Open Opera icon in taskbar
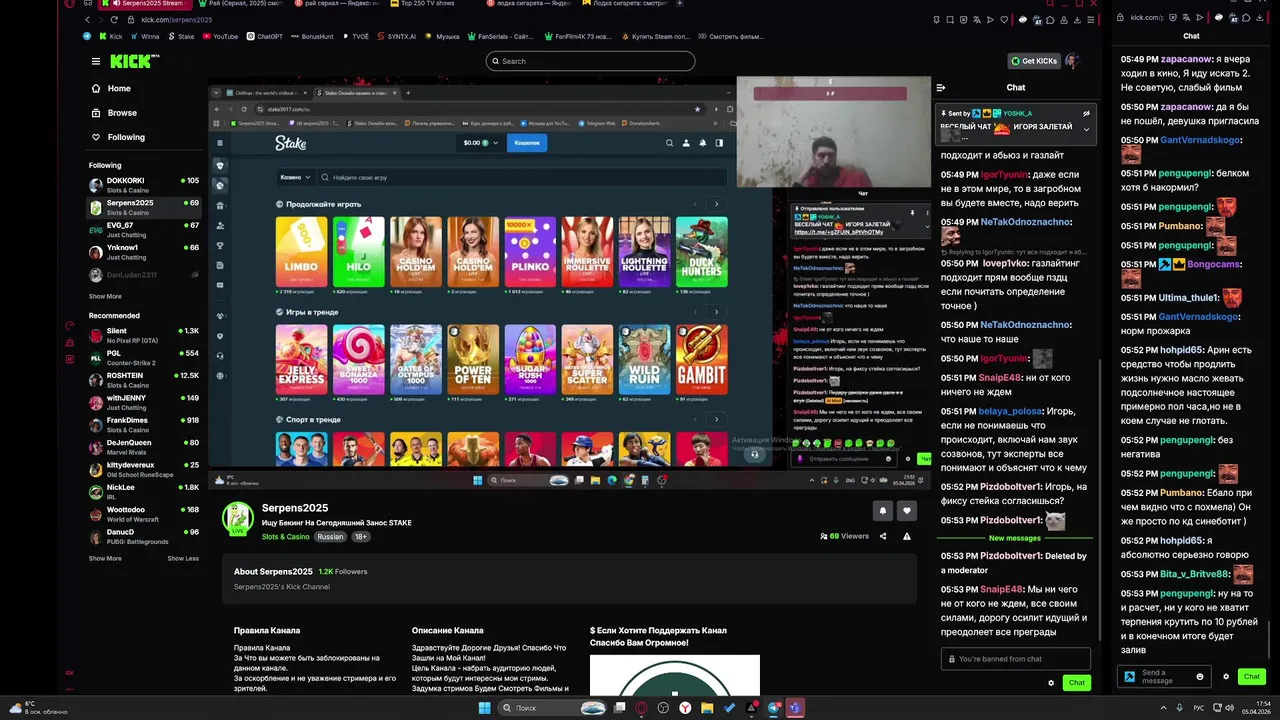The height and width of the screenshot is (720, 1280). pyautogui.click(x=641, y=708)
